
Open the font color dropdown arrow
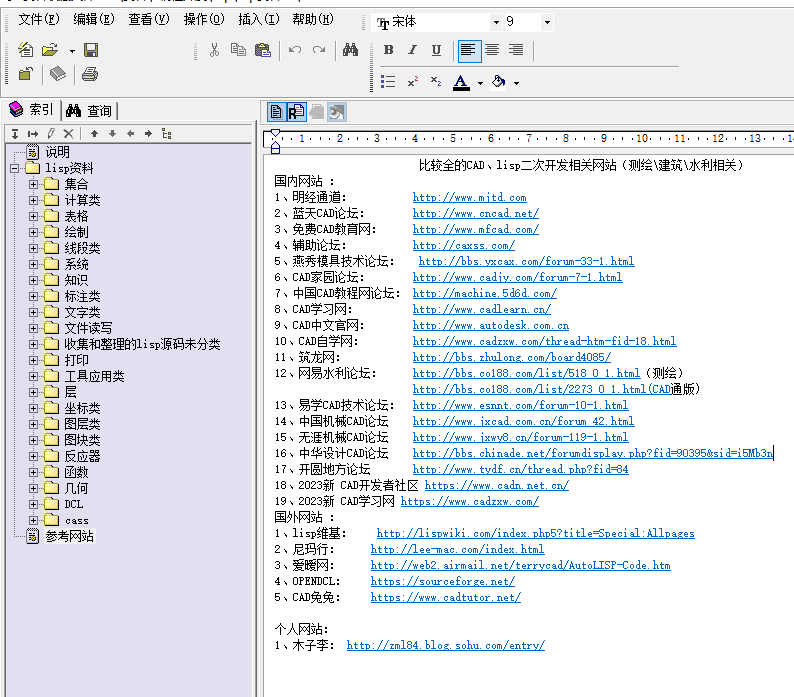point(480,83)
